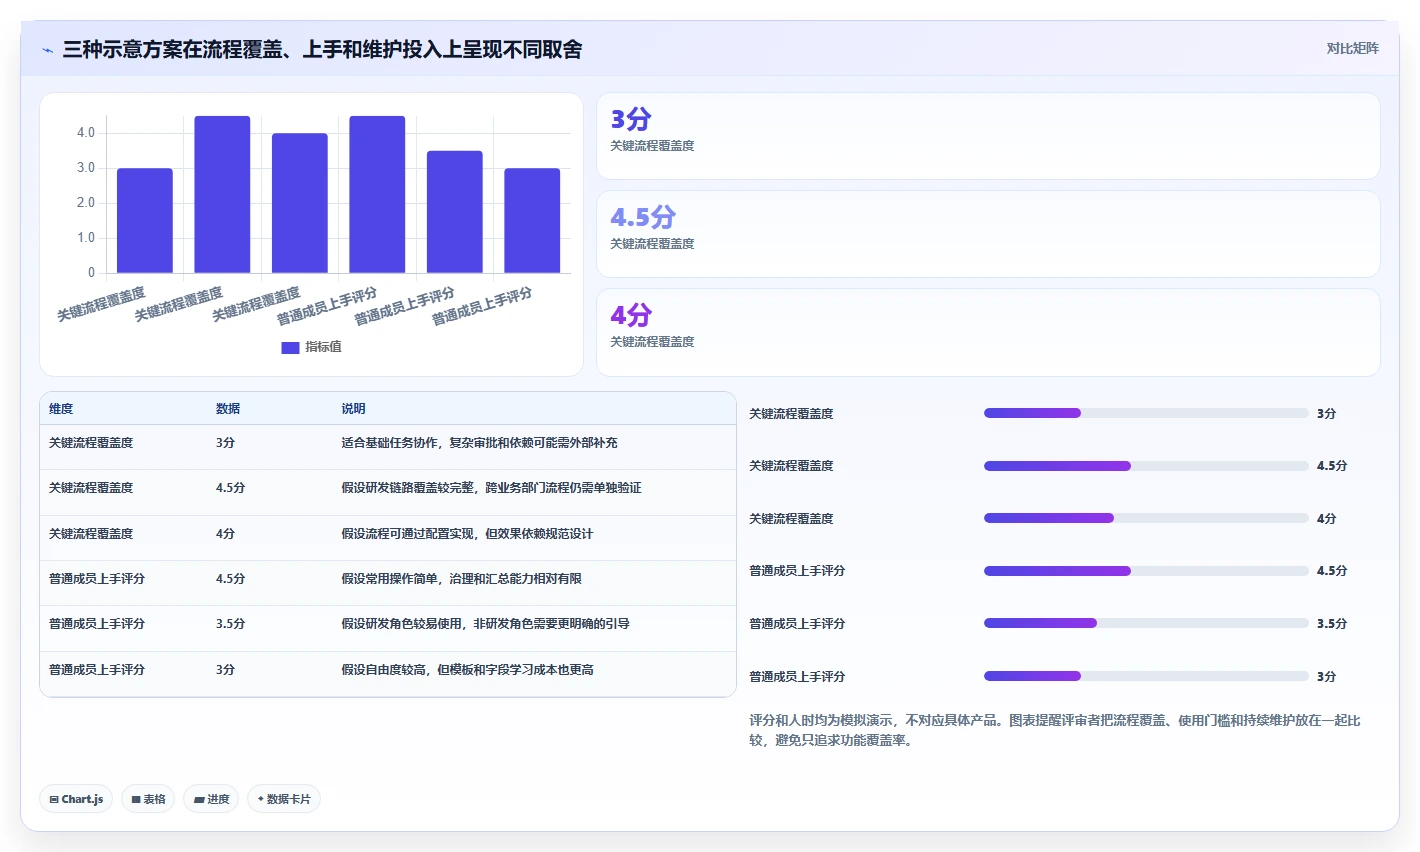The image size is (1420, 852).
Task: Click the 关键流程覆盖度 progress bar showing 3分
Action: pyautogui.click(x=1146, y=413)
